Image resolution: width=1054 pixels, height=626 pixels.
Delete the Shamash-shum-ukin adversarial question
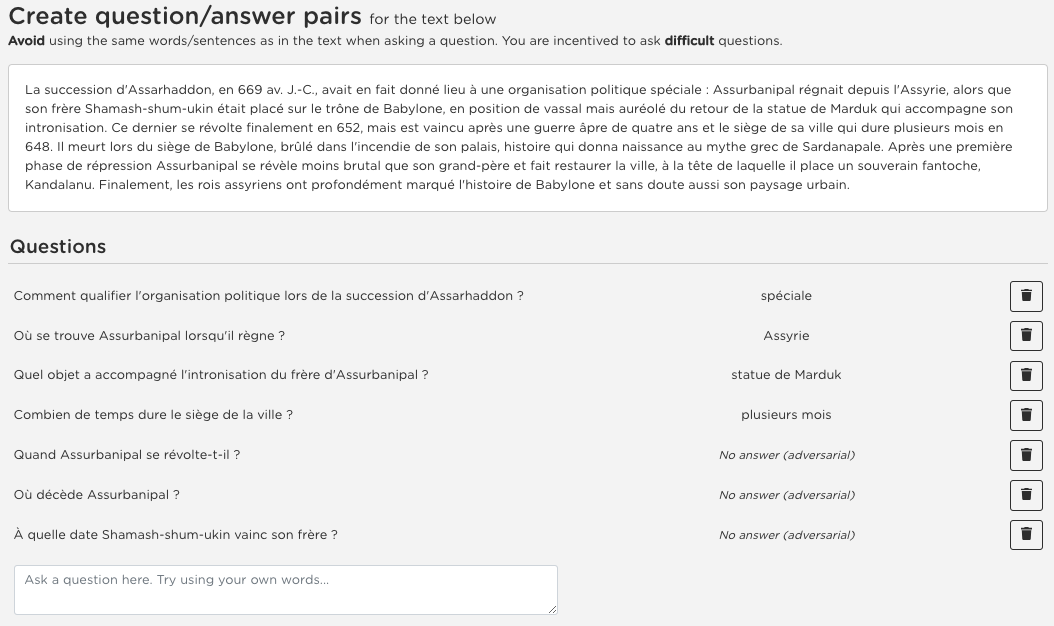[1026, 535]
